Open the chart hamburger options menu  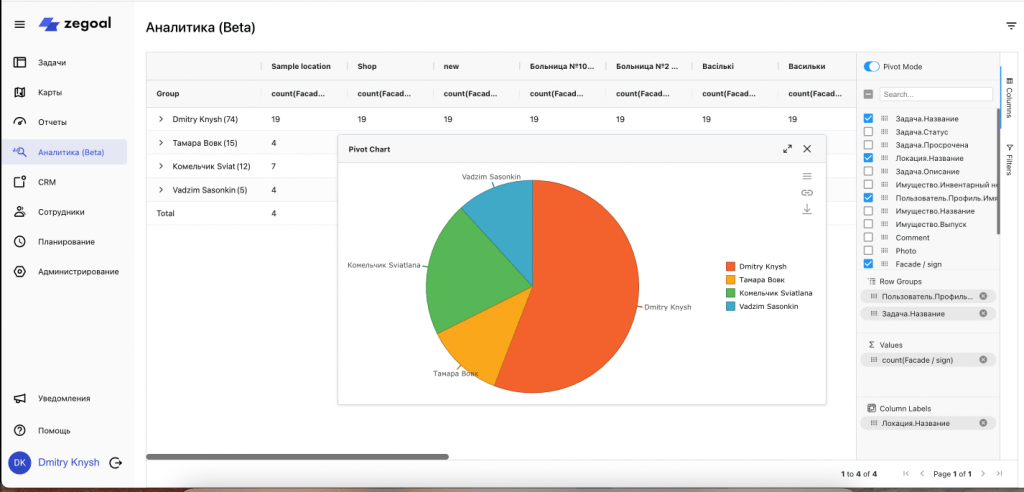point(807,176)
